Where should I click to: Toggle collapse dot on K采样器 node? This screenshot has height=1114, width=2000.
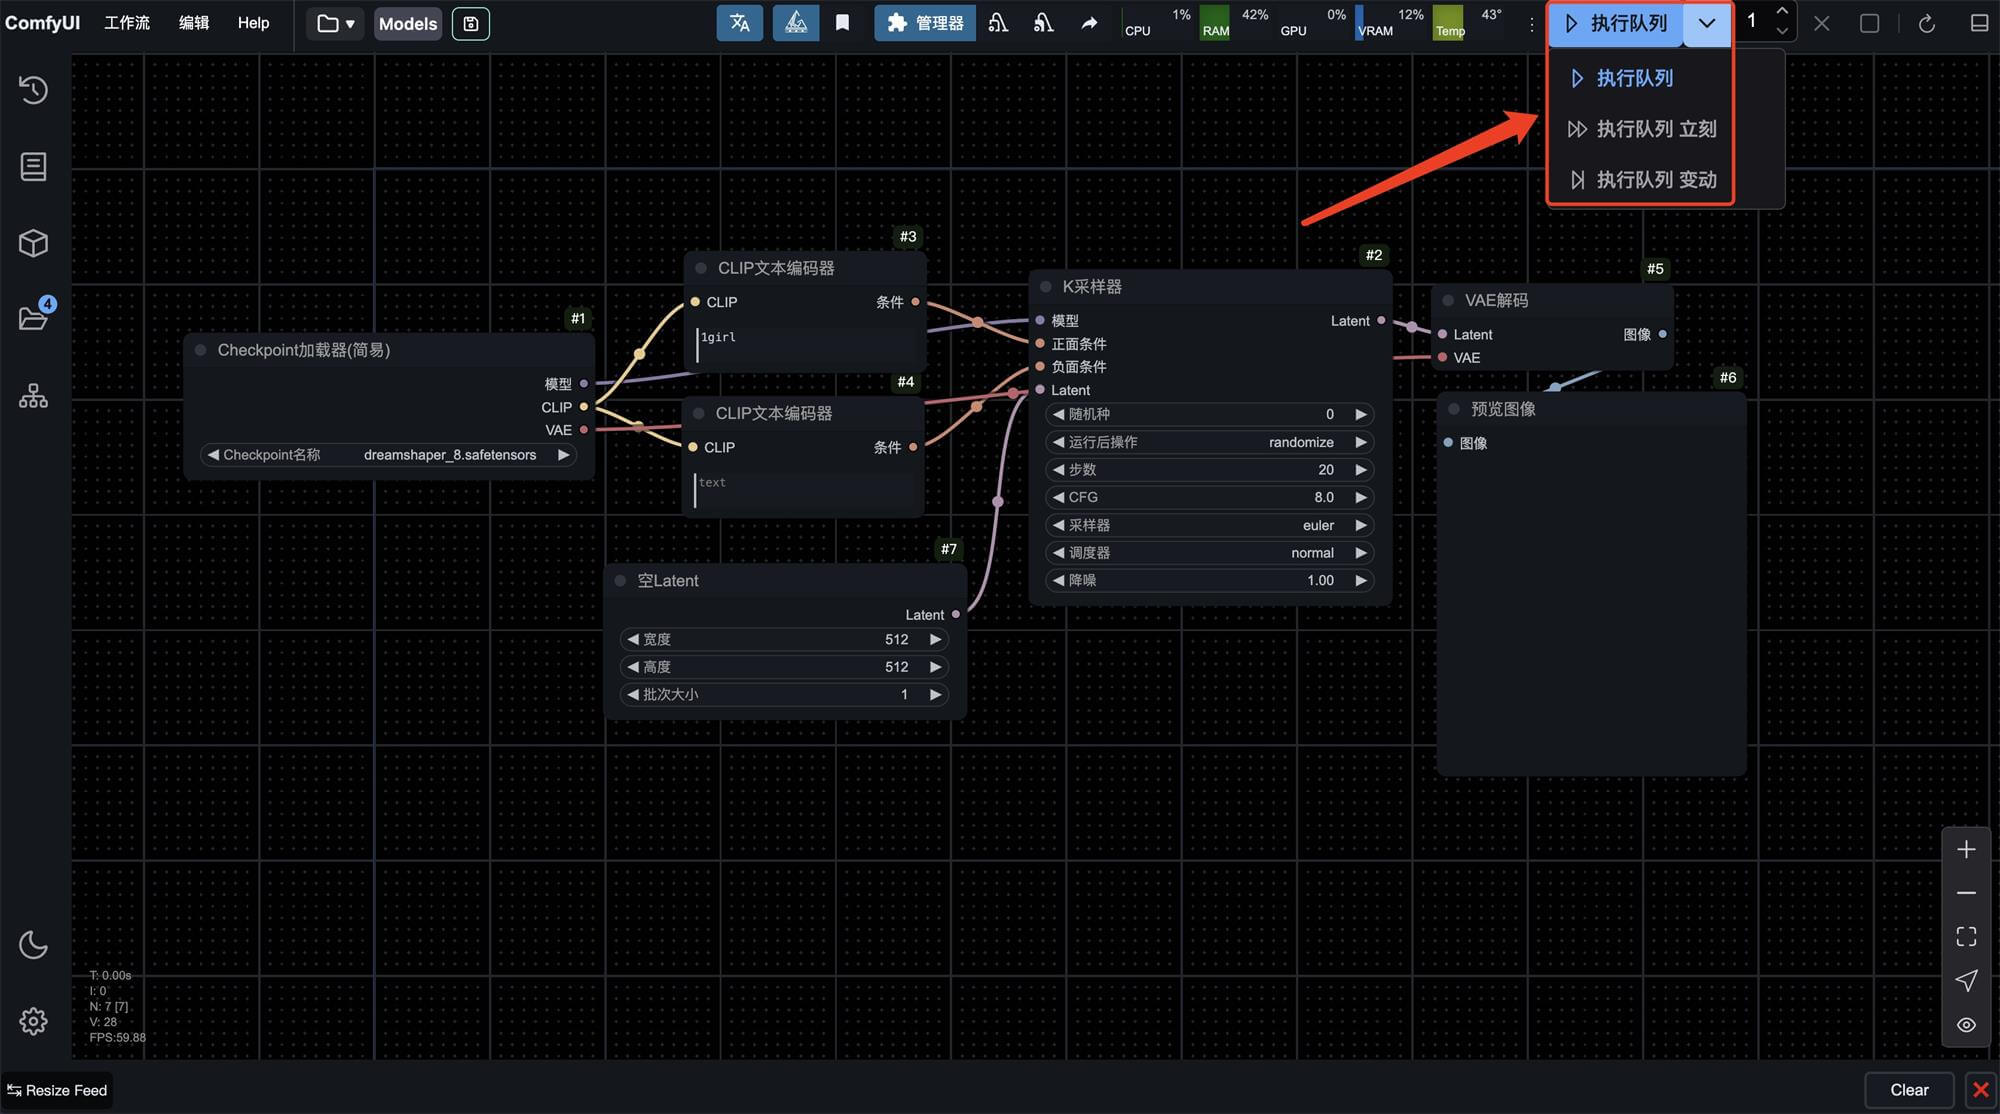[1046, 287]
